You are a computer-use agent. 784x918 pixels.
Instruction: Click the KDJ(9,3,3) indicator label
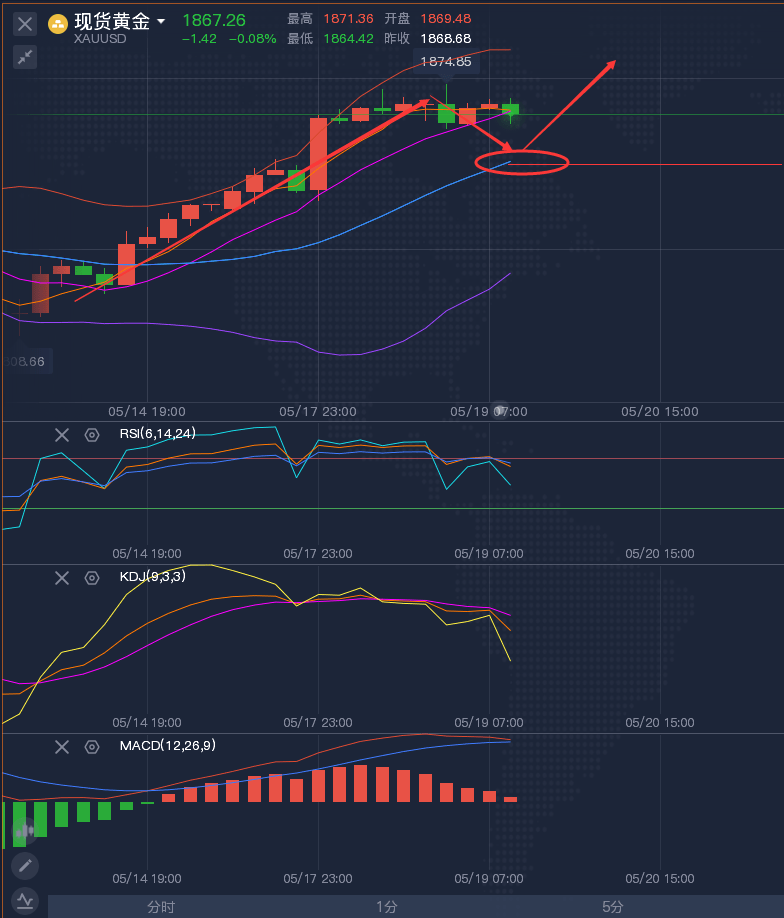[x=152, y=576]
